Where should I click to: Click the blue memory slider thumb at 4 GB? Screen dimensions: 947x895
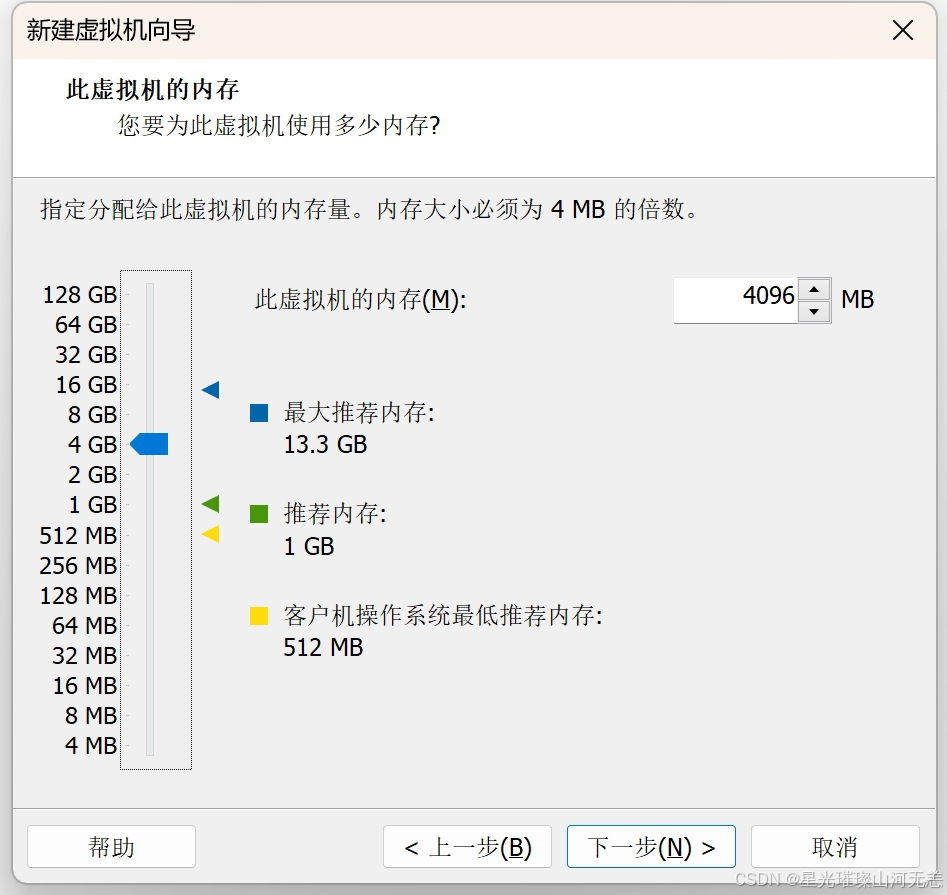[149, 444]
